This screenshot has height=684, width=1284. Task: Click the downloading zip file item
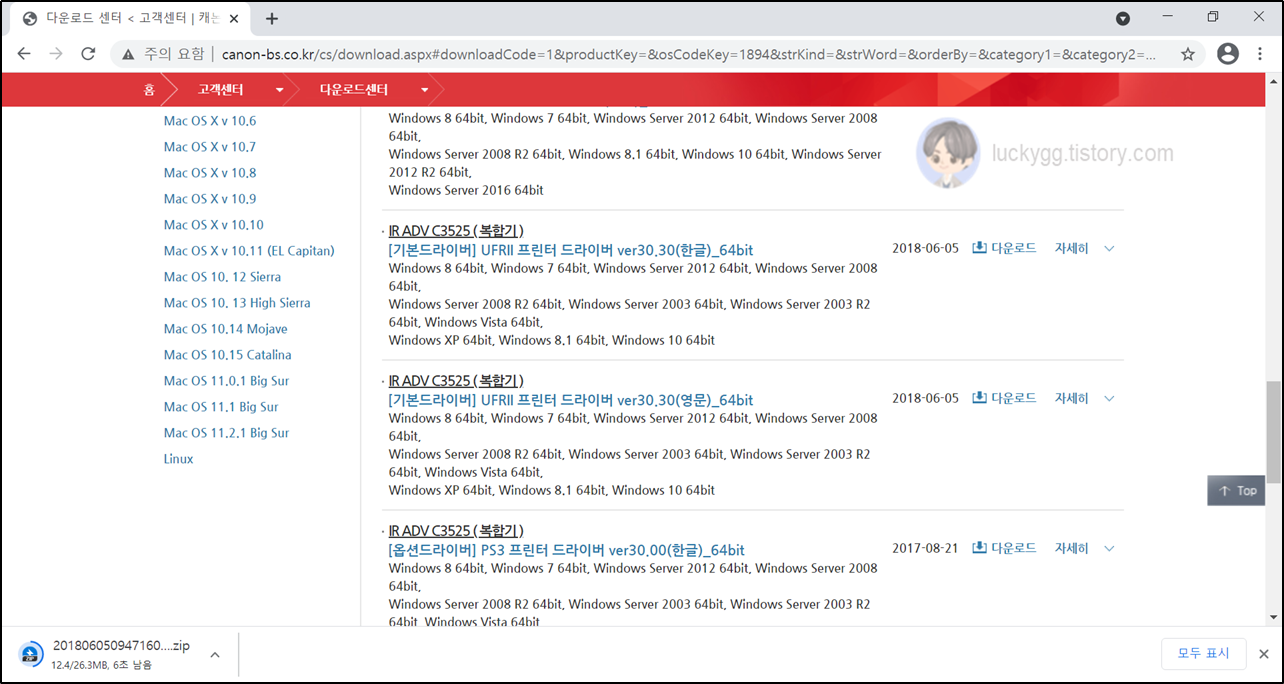(119, 654)
